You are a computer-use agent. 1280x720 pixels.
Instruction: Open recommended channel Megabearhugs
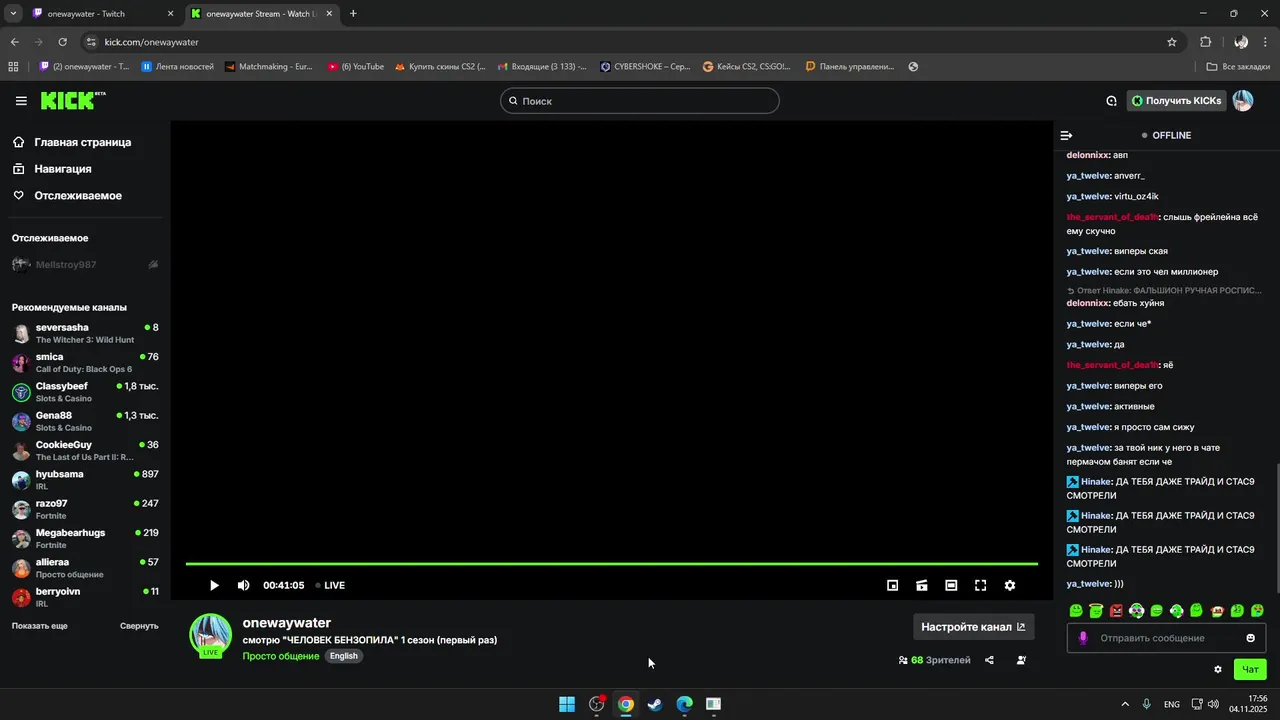[85, 538]
